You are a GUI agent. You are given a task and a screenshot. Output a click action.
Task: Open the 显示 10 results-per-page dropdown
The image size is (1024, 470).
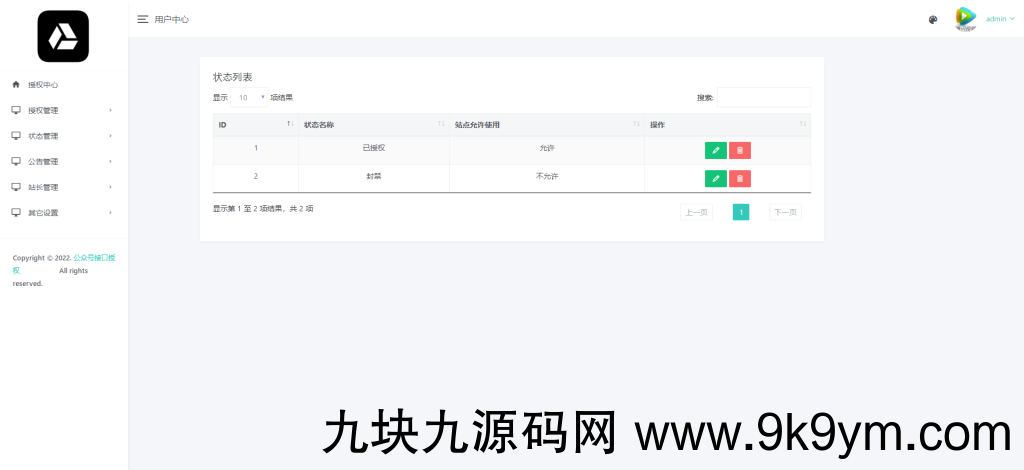249,97
